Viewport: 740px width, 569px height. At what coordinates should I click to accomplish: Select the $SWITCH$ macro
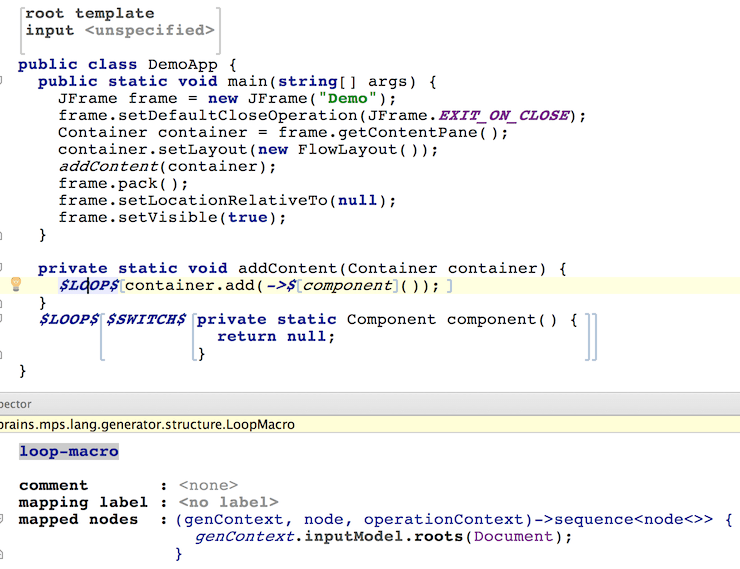point(146,319)
